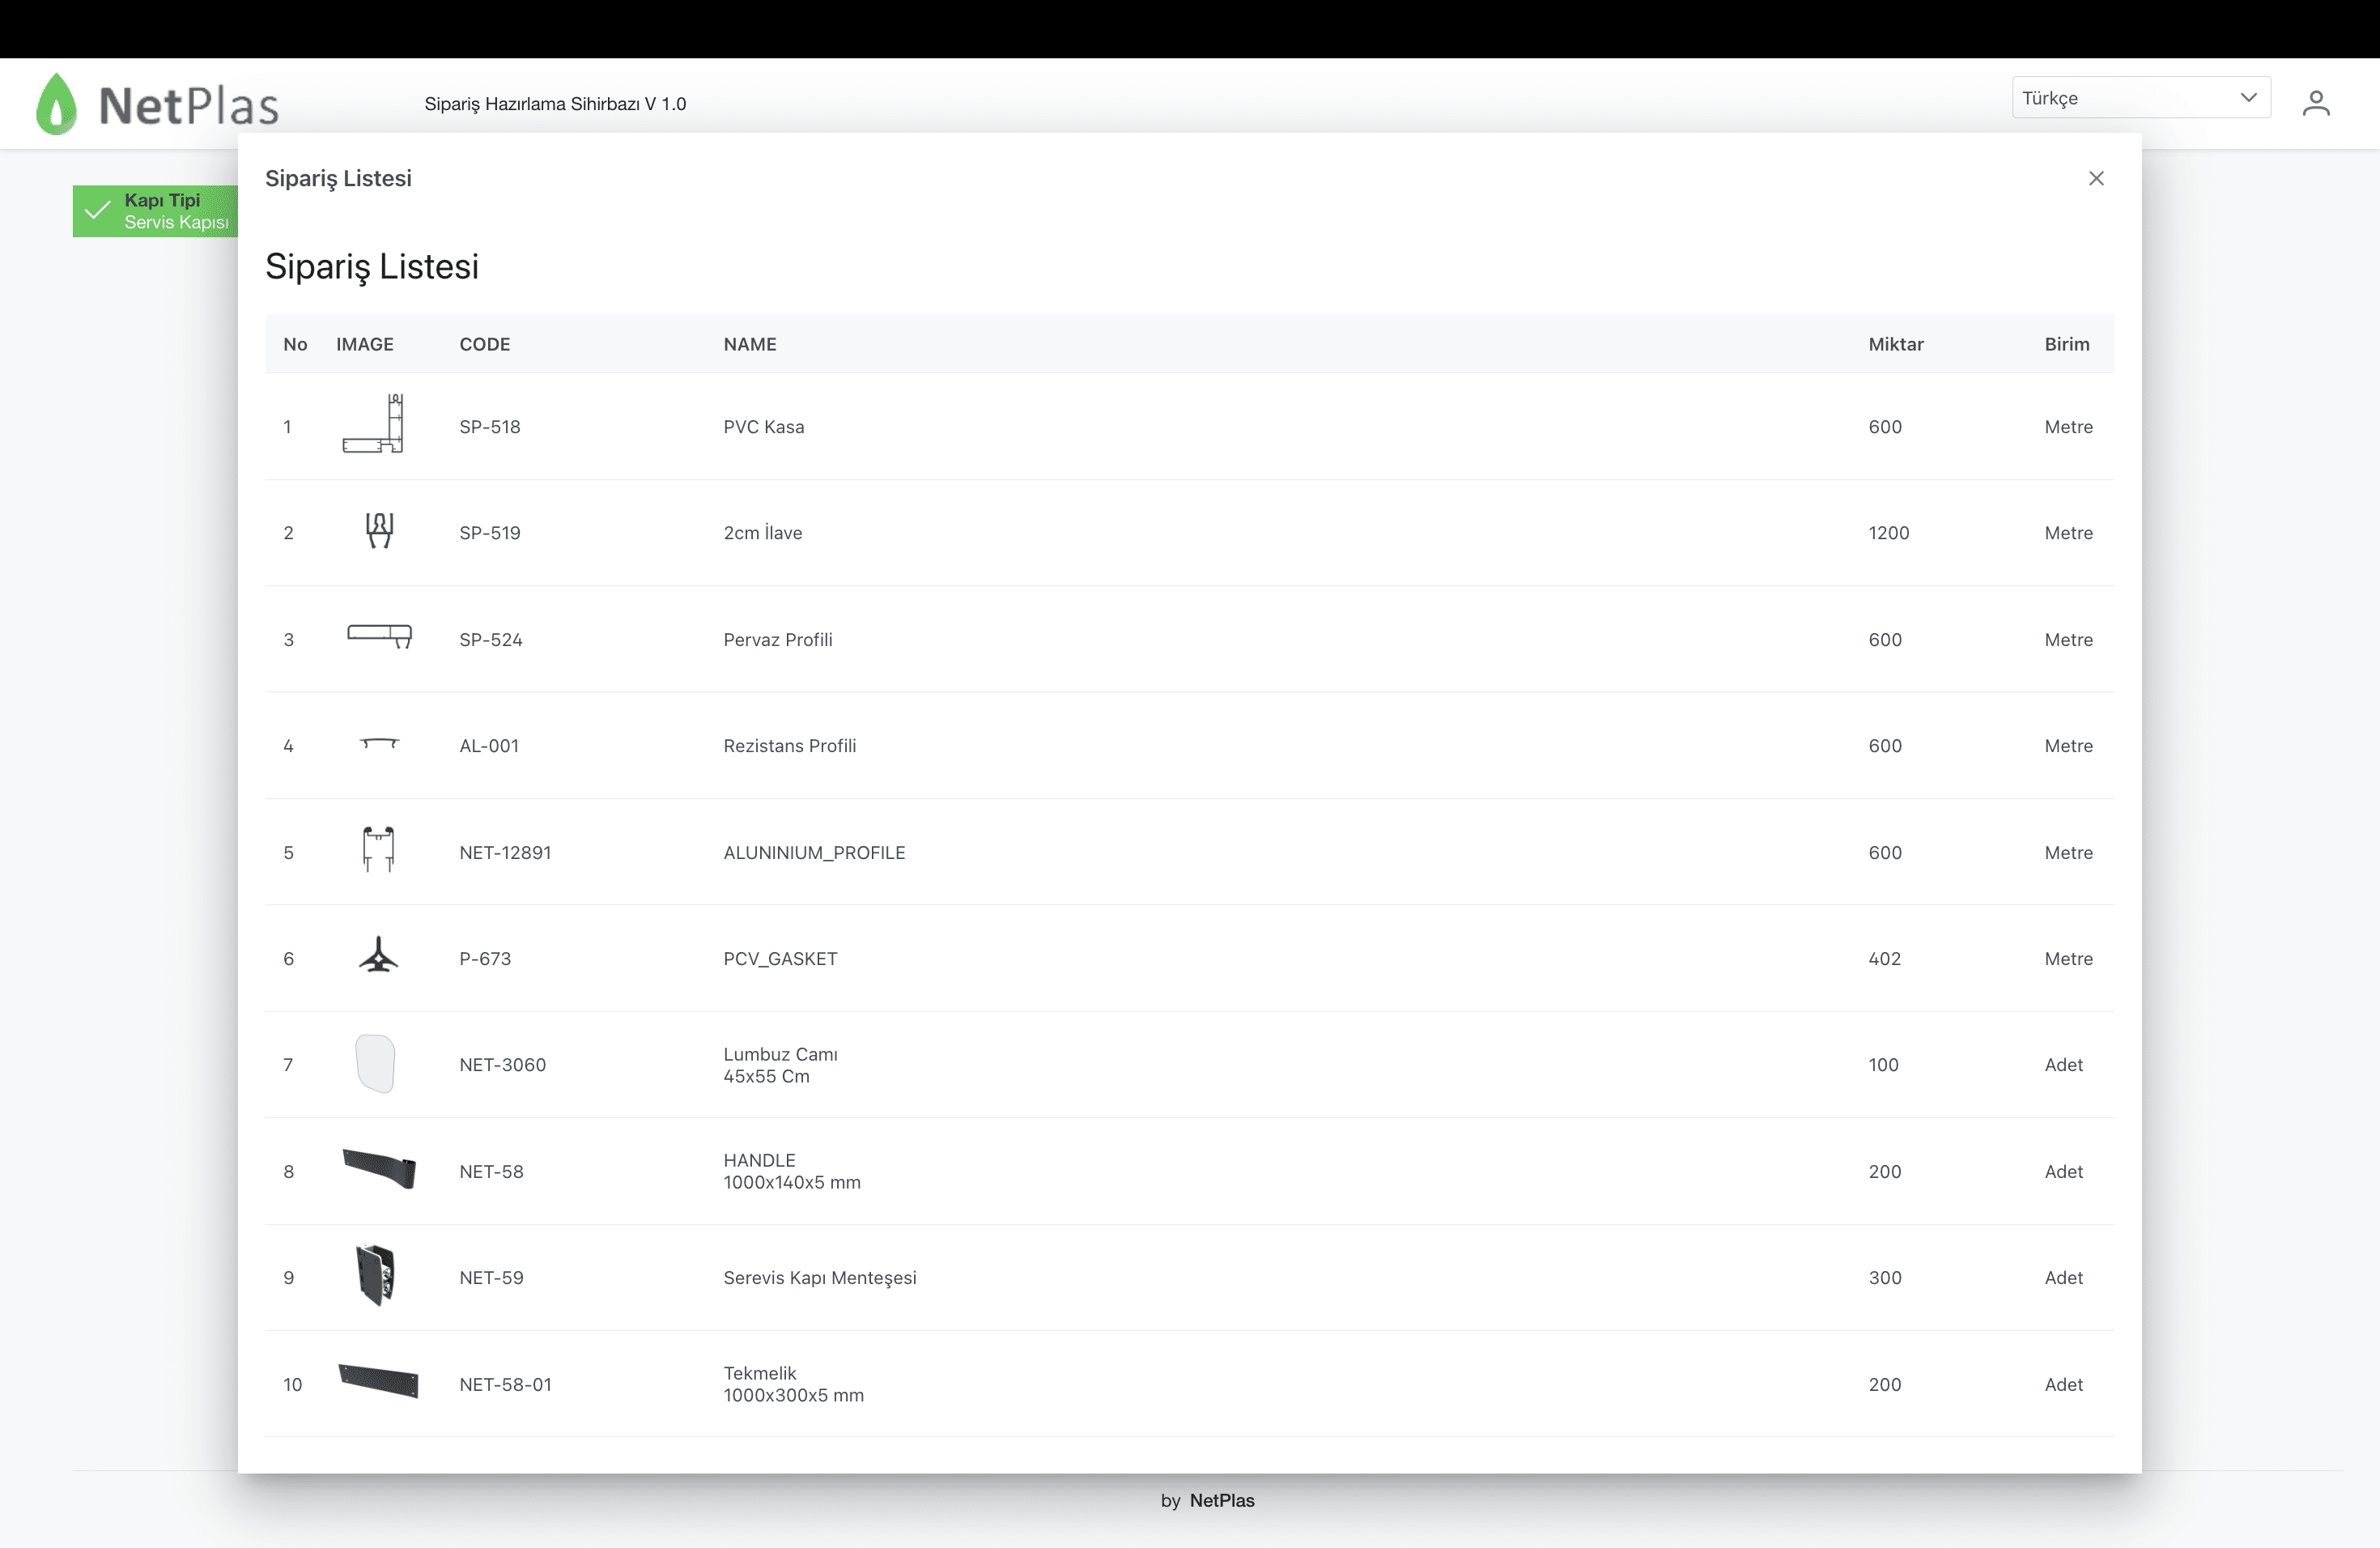
Task: Open the Türkçe language dropdown
Action: tap(2140, 98)
